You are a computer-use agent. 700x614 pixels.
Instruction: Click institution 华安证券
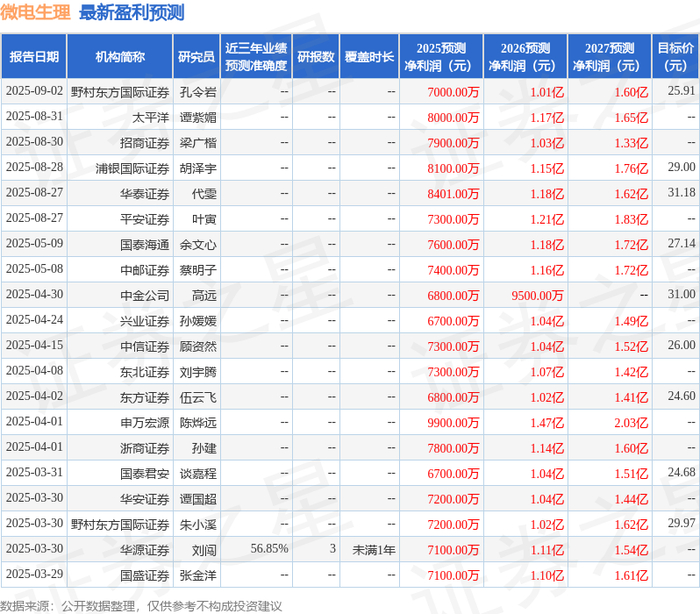144,500
